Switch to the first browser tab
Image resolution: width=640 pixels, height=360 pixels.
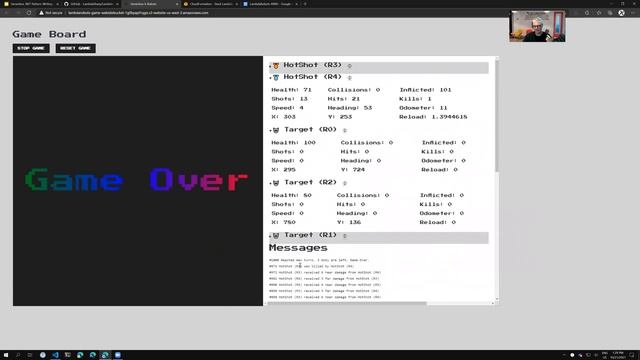[31, 4]
